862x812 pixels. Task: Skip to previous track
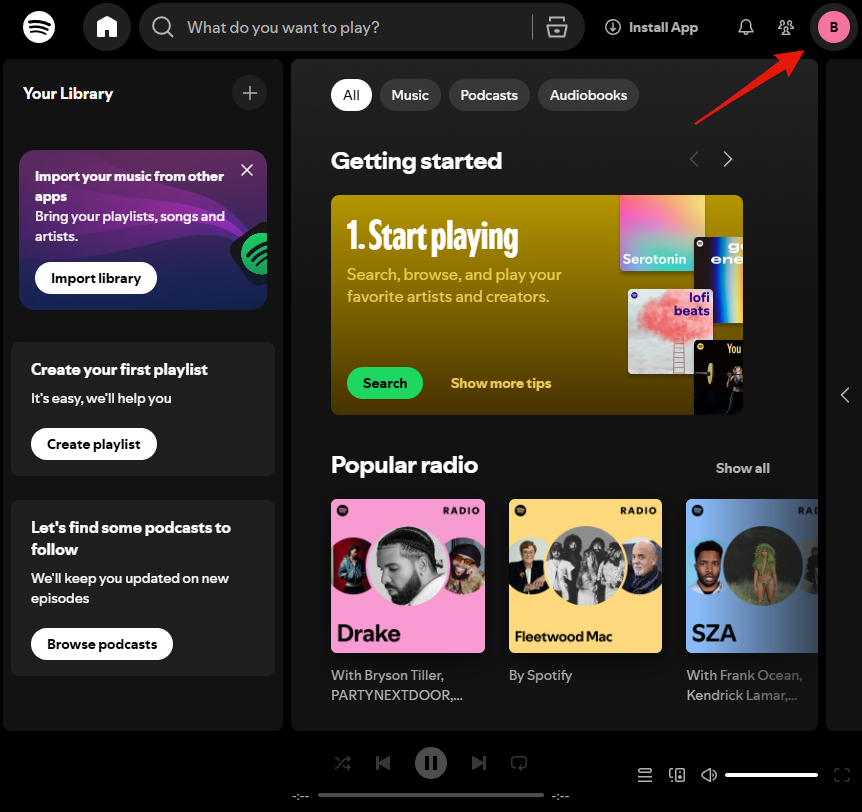tap(383, 763)
